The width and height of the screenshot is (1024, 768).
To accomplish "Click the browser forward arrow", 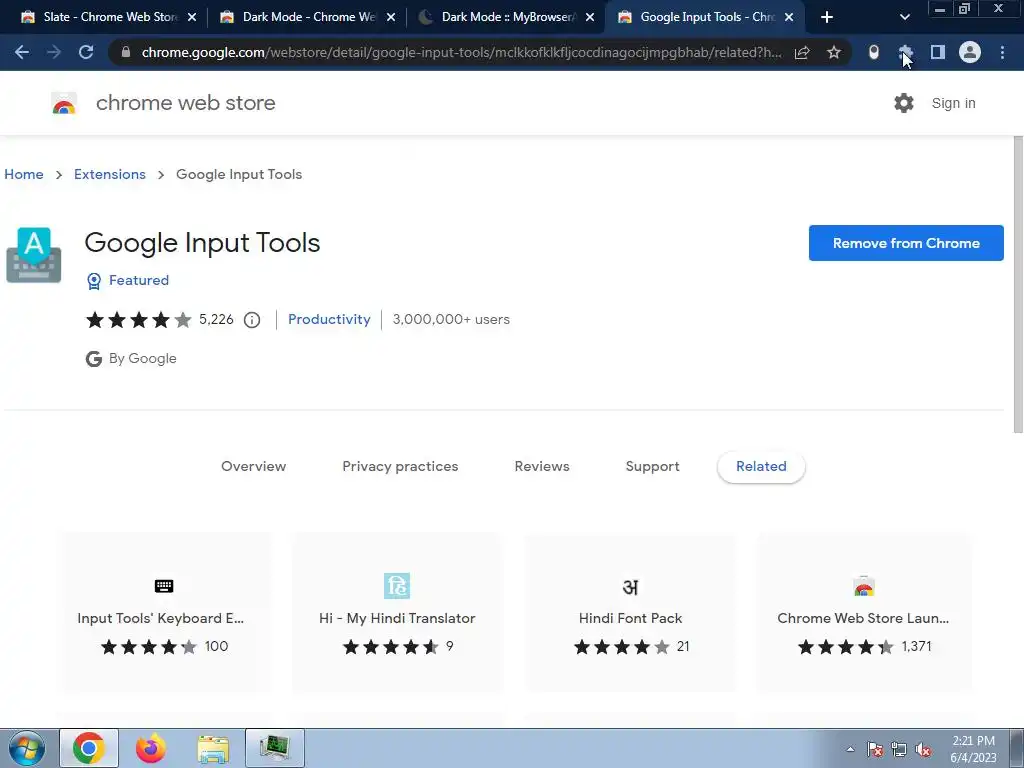I will tap(54, 52).
